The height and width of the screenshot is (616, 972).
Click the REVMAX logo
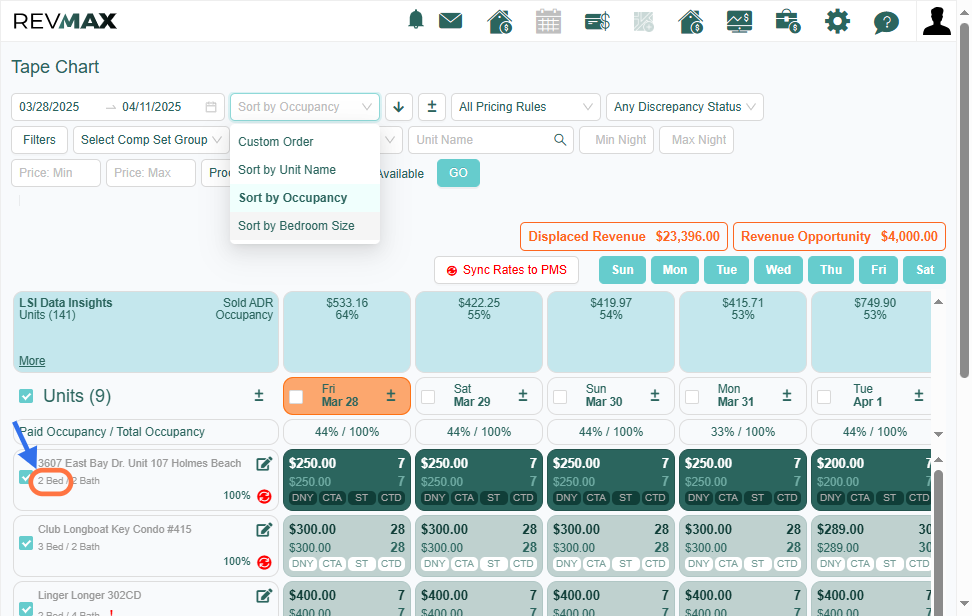[x=64, y=21]
